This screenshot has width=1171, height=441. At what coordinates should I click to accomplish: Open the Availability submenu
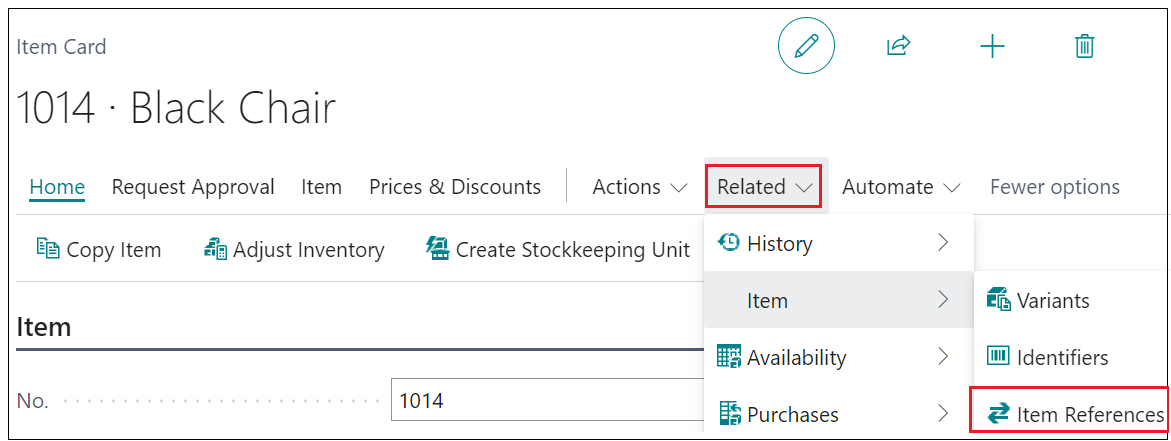coord(838,357)
